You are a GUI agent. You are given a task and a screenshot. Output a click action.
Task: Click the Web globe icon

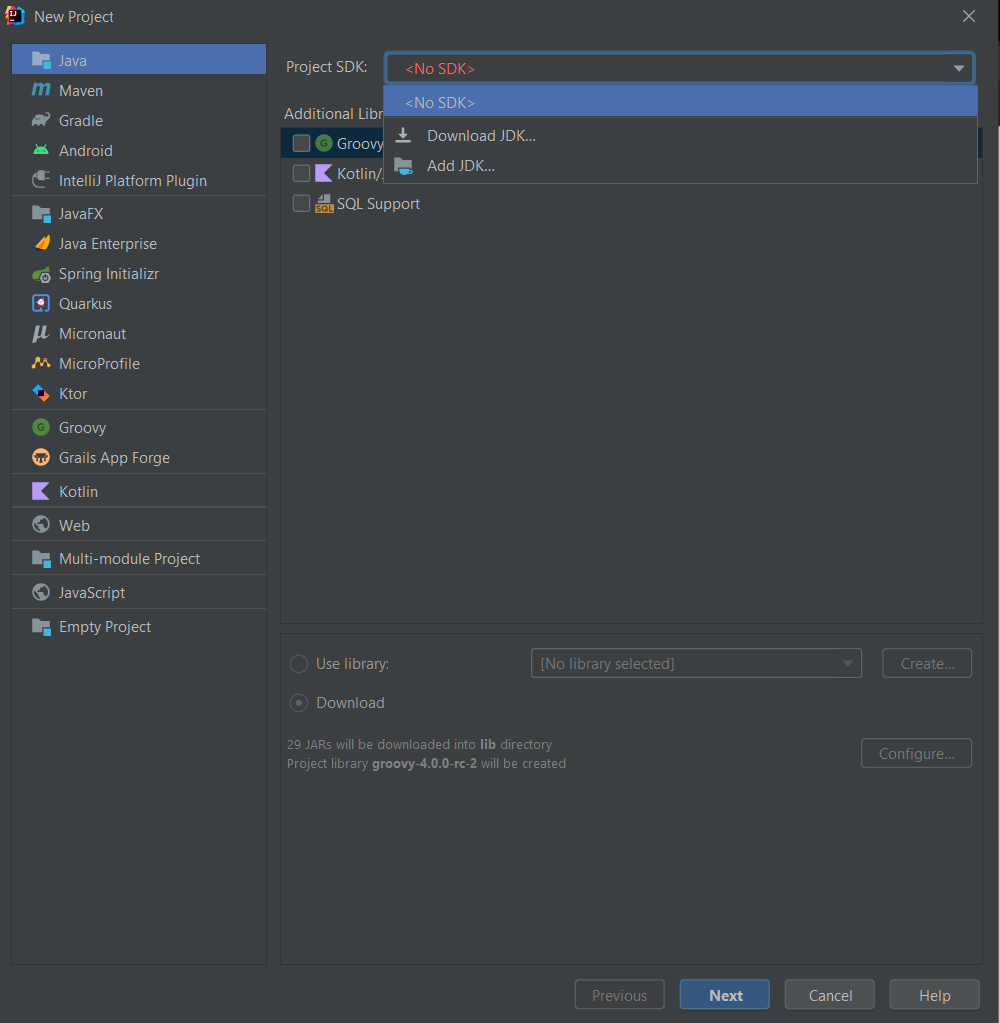[41, 525]
